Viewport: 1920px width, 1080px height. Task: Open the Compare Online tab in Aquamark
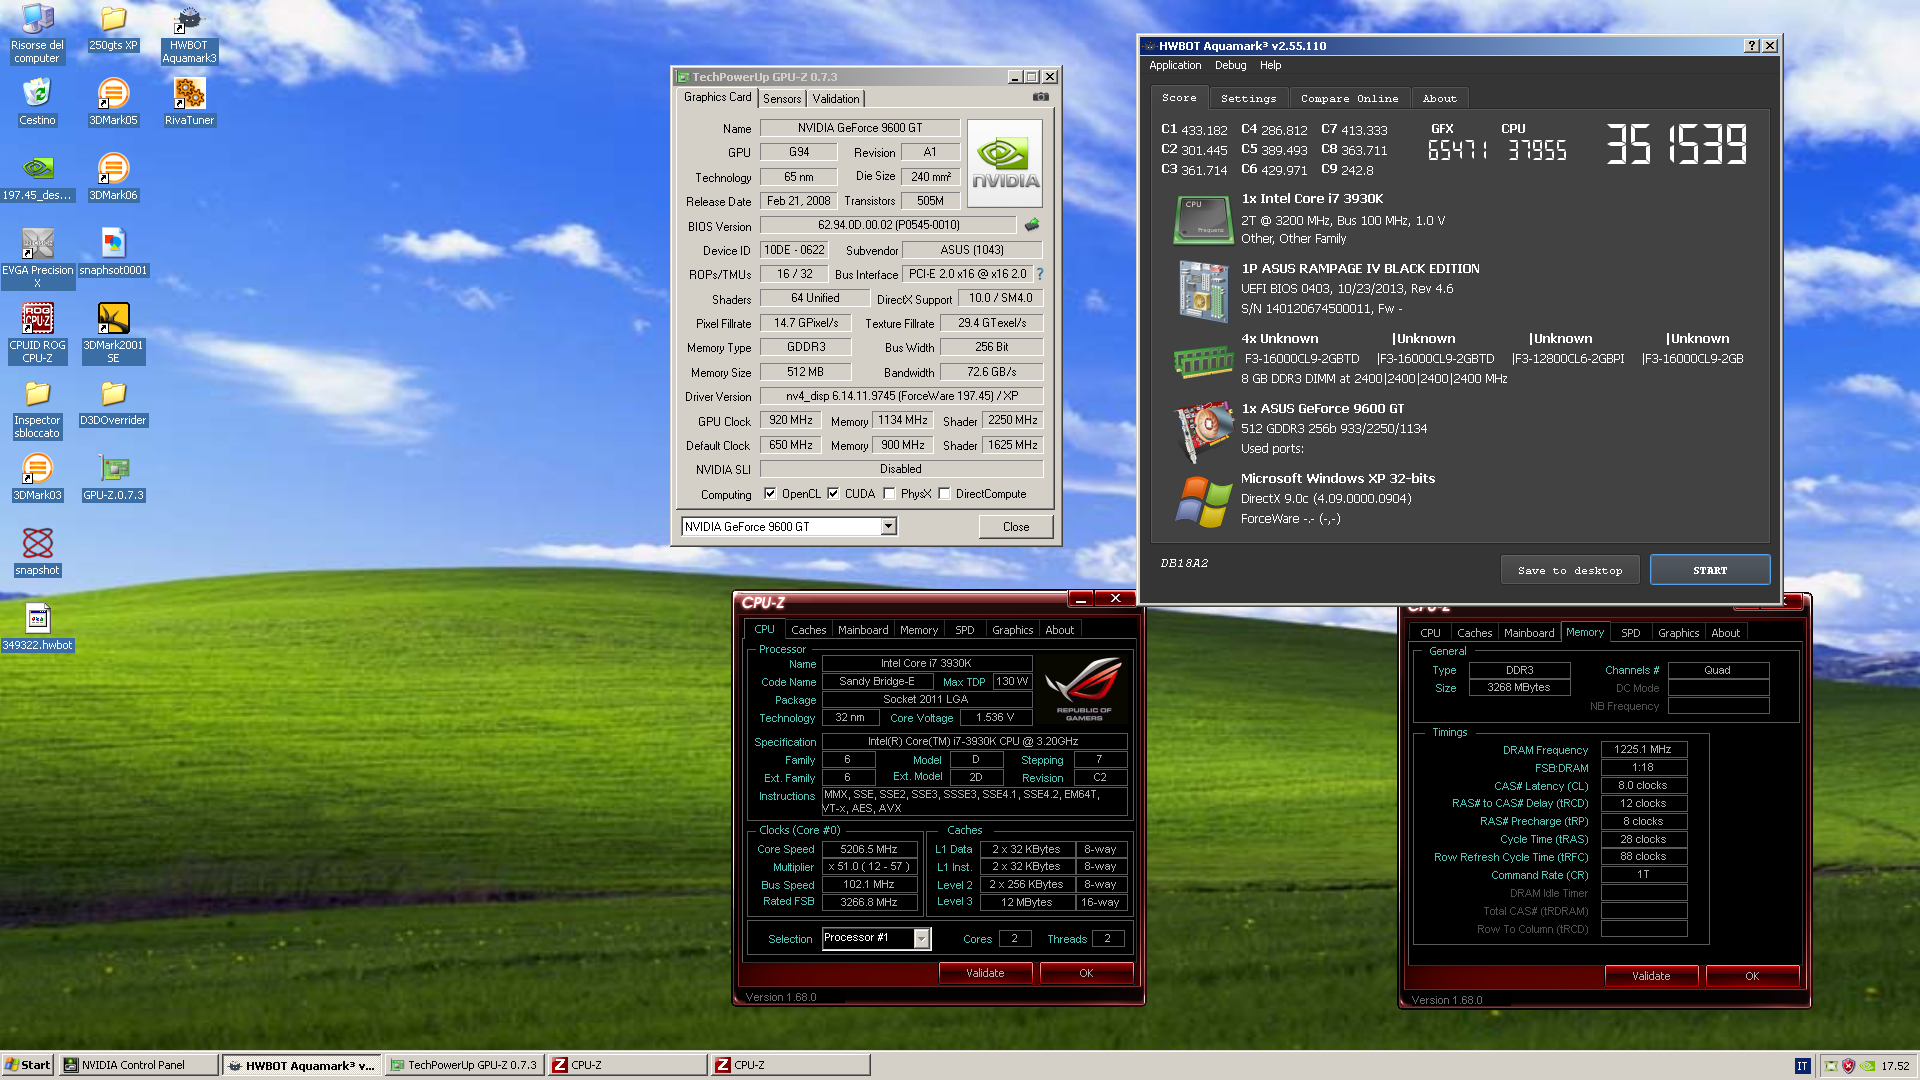(x=1349, y=98)
